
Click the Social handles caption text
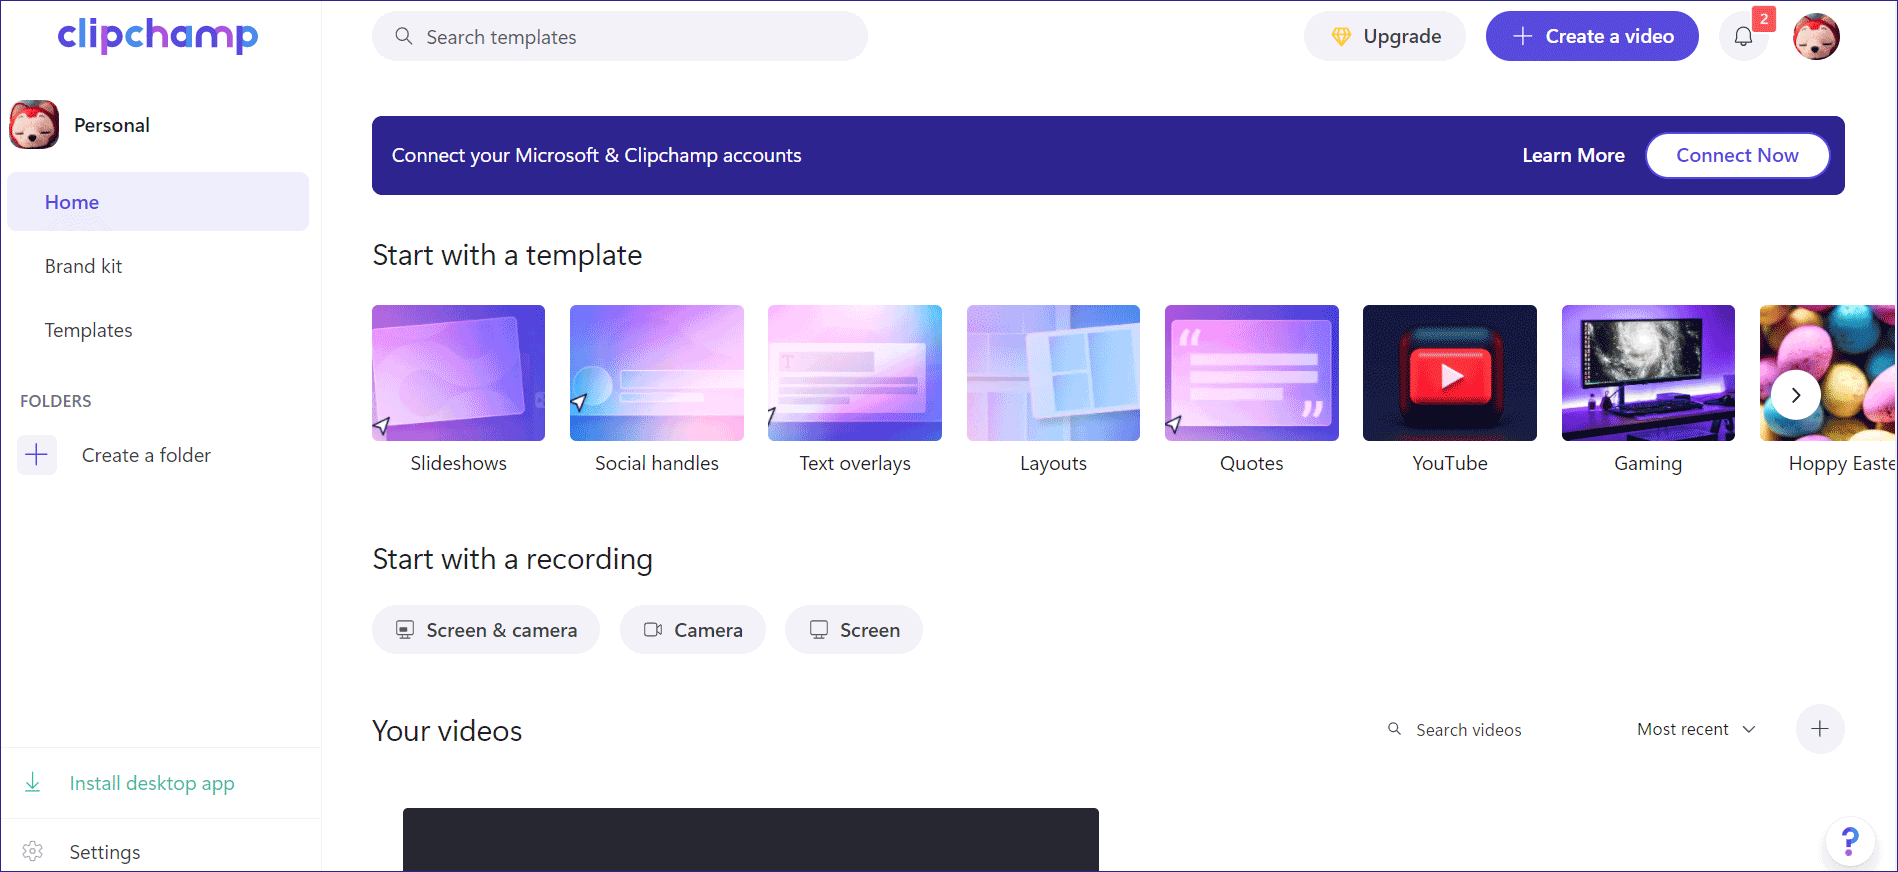(657, 463)
